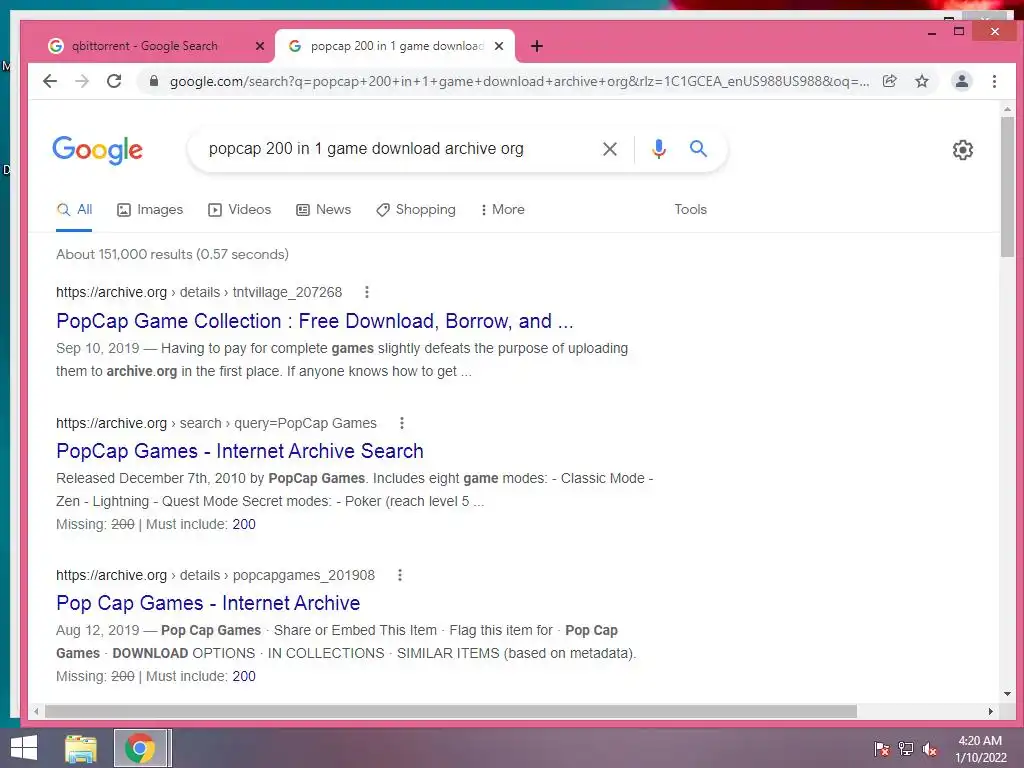This screenshot has width=1024, height=768.
Task: Bookmark this page with the star icon
Action: click(921, 81)
